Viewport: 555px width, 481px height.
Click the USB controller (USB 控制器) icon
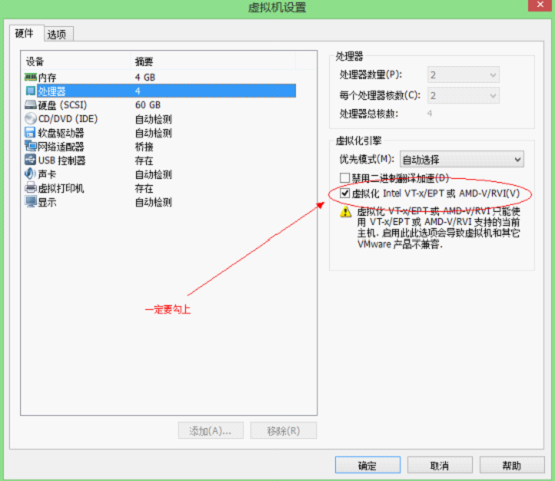[x=30, y=160]
